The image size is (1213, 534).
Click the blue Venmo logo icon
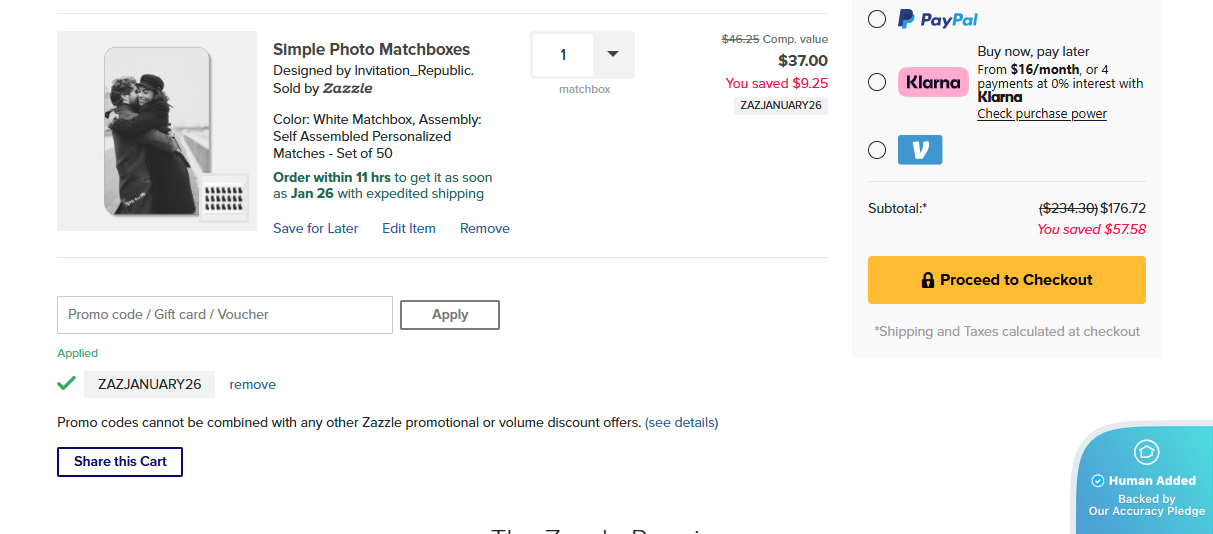click(x=920, y=150)
